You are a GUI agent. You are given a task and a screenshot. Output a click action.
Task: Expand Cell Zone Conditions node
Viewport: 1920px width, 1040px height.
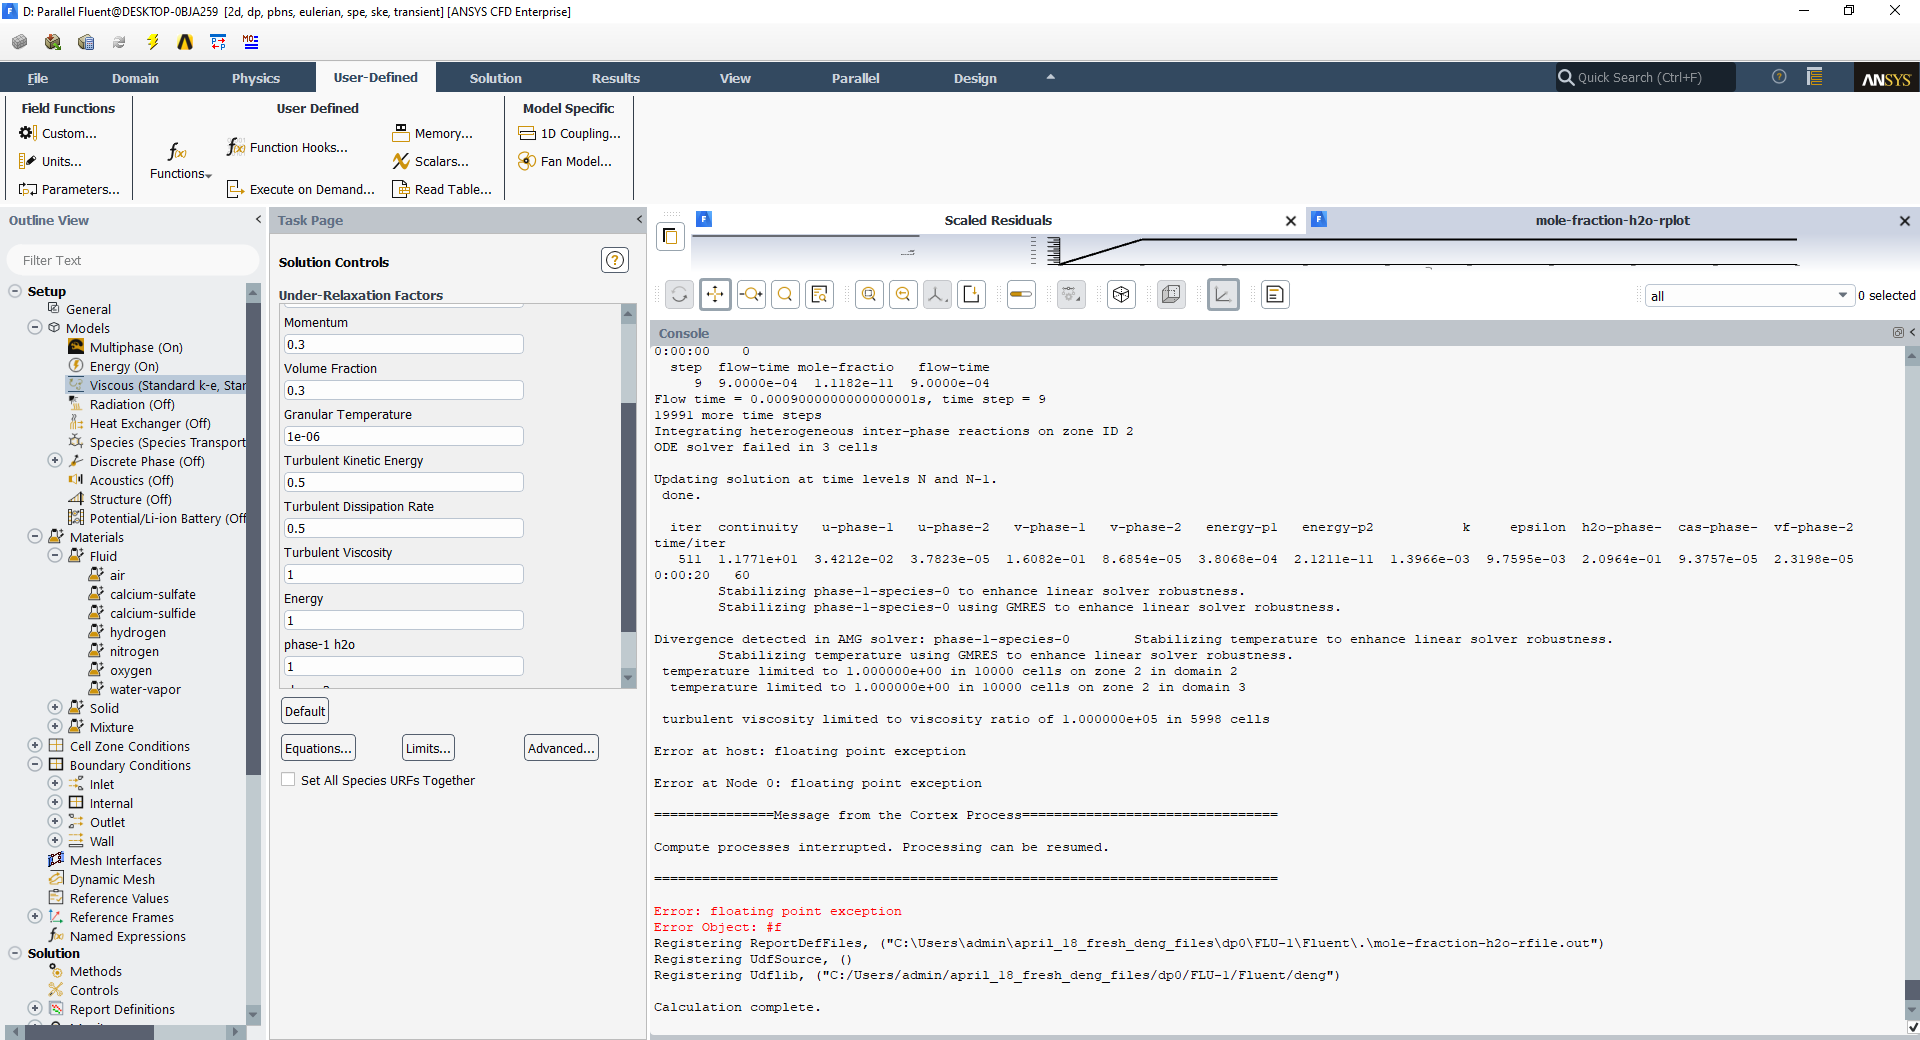pyautogui.click(x=35, y=745)
